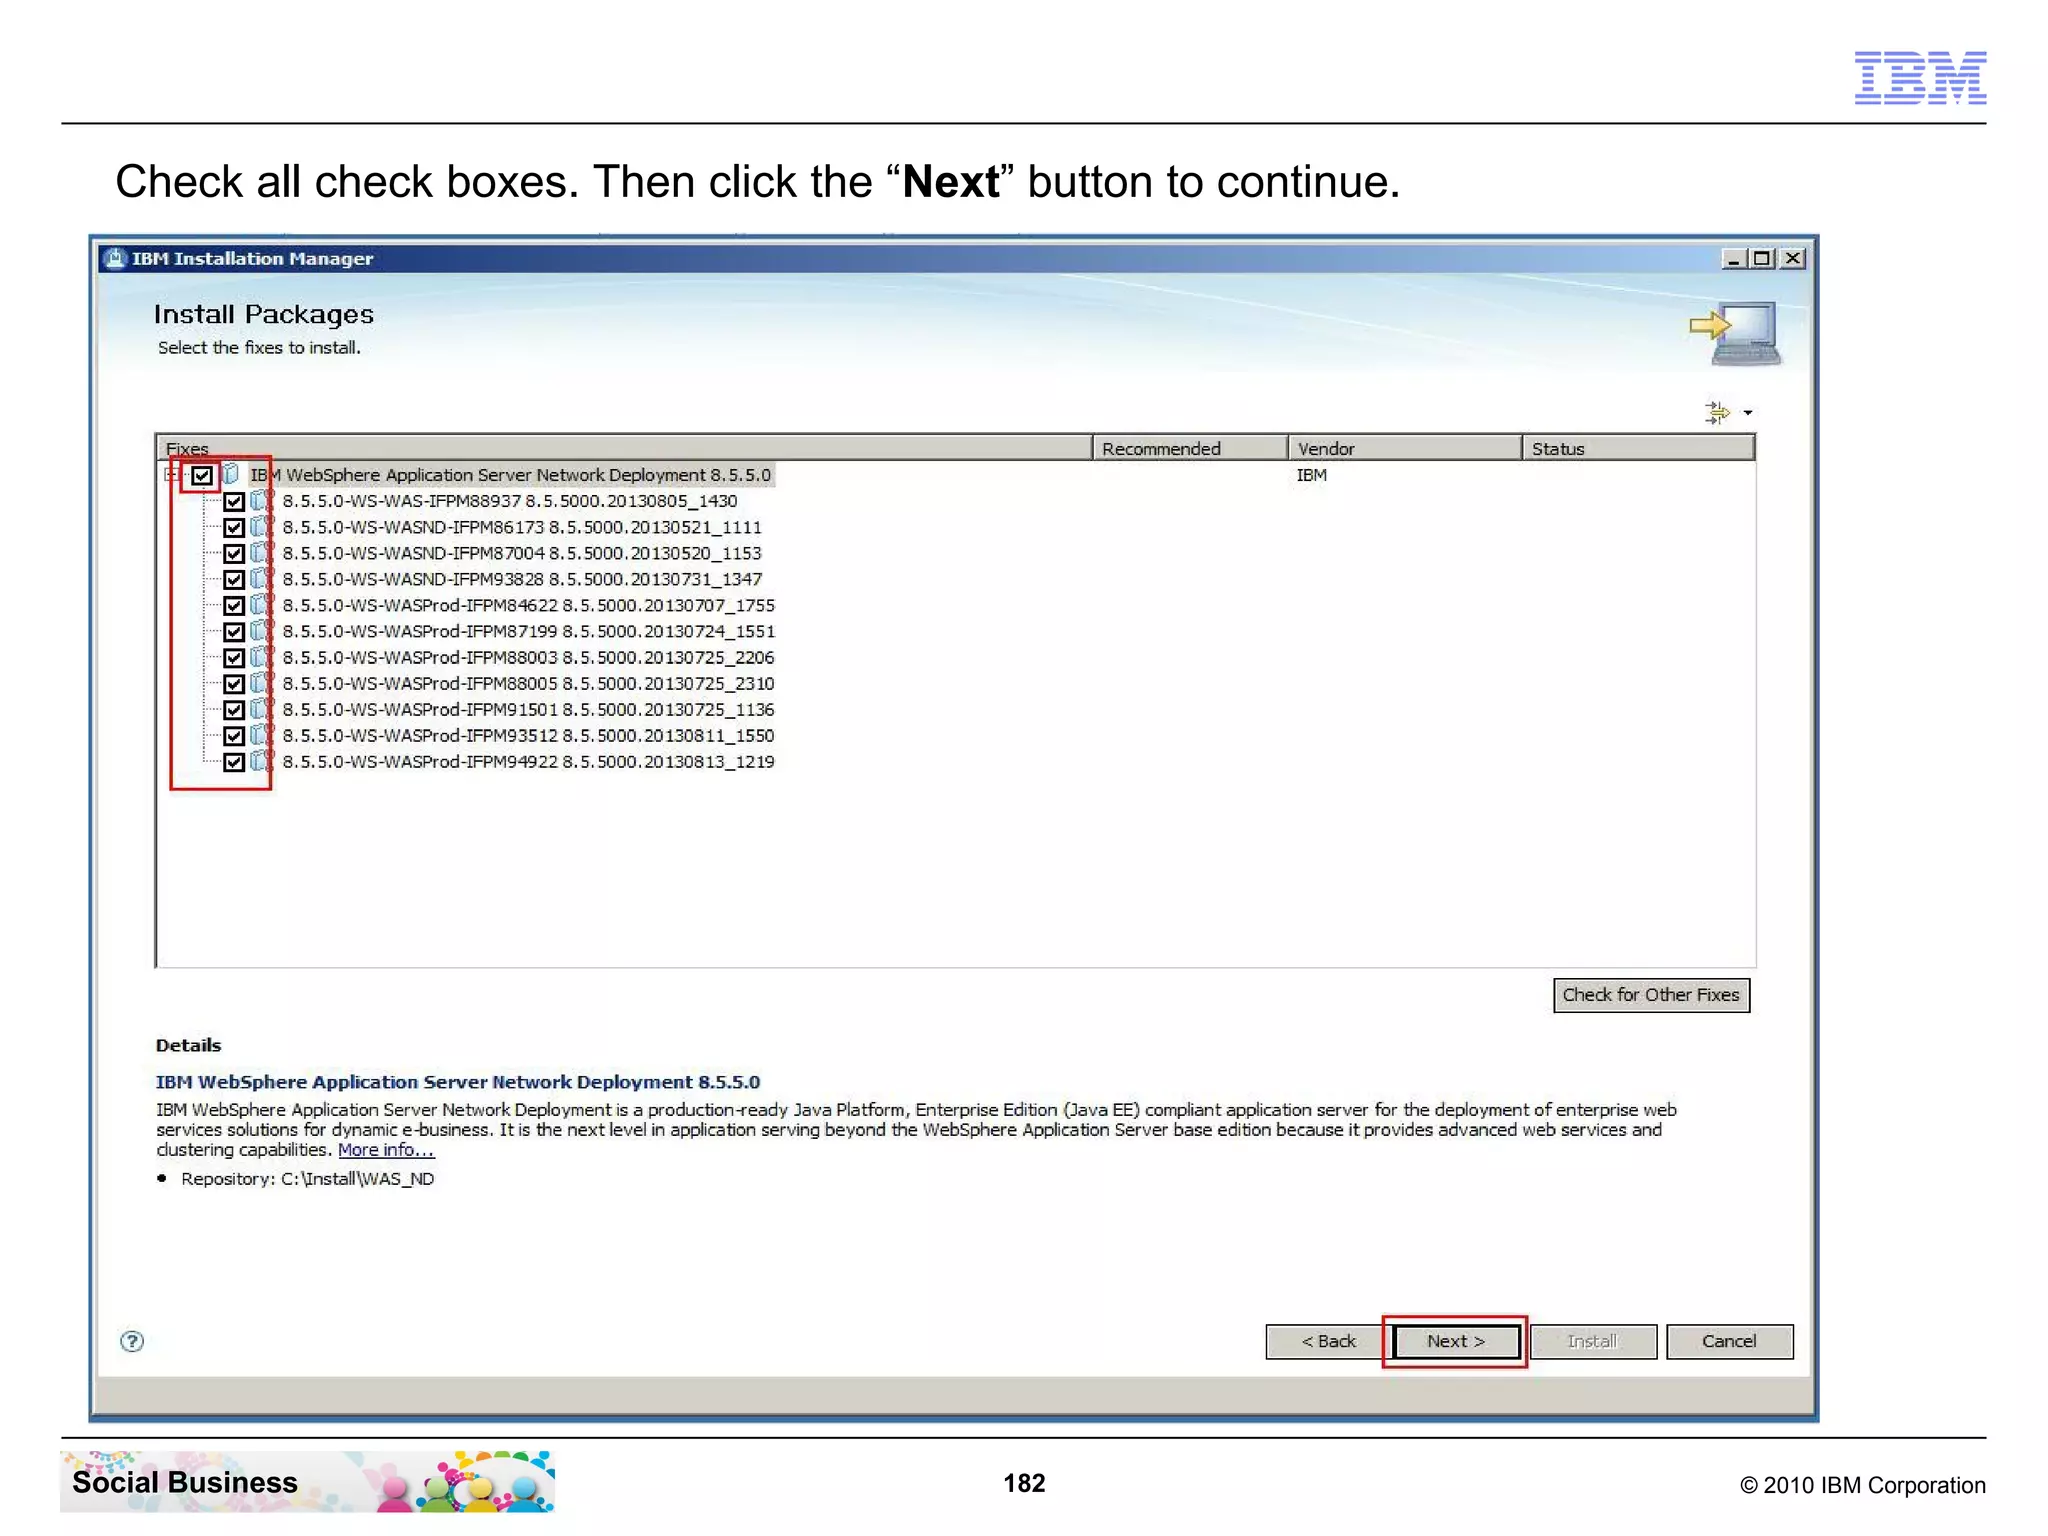Toggle the WebSphere Network Deployment 8.5.5.0 checkbox
The width and height of the screenshot is (2048, 1536).
click(202, 475)
